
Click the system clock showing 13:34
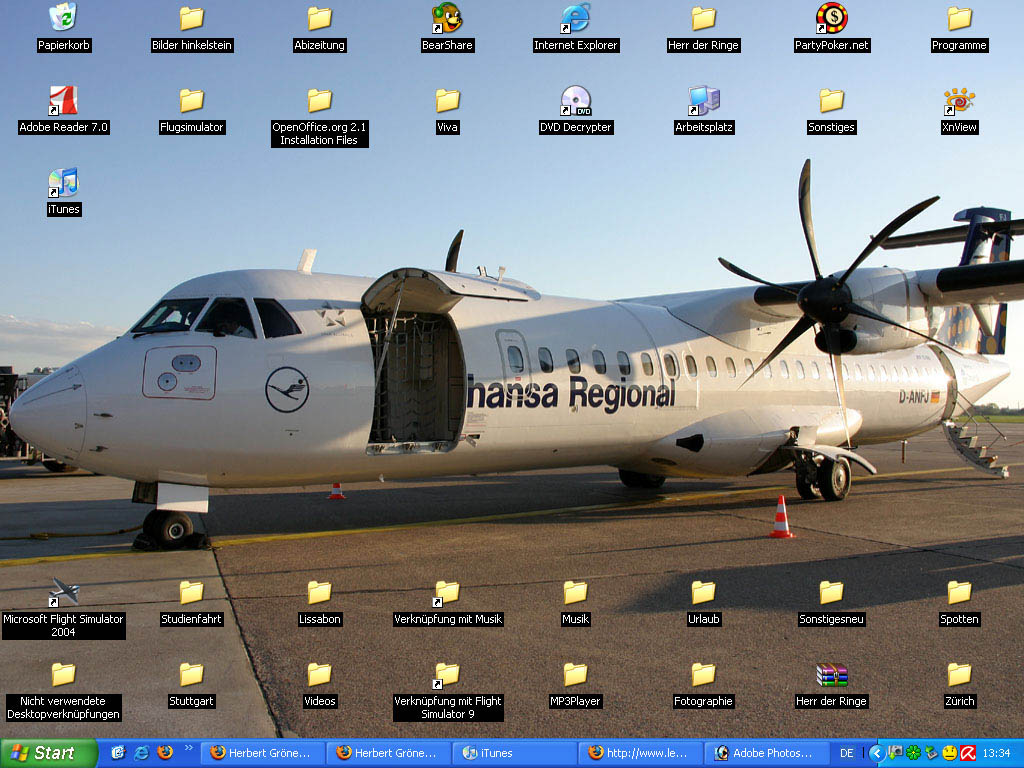coord(996,753)
